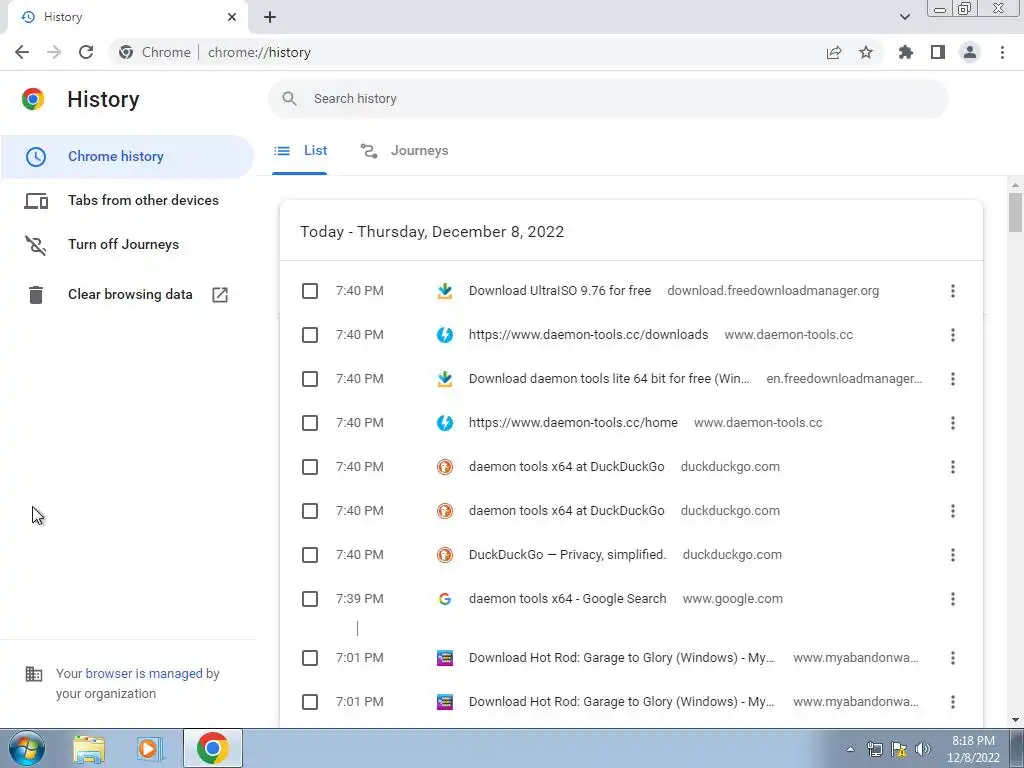Open the Download UltraISO 9.76 for free link
1024x768 pixels.
560,291
